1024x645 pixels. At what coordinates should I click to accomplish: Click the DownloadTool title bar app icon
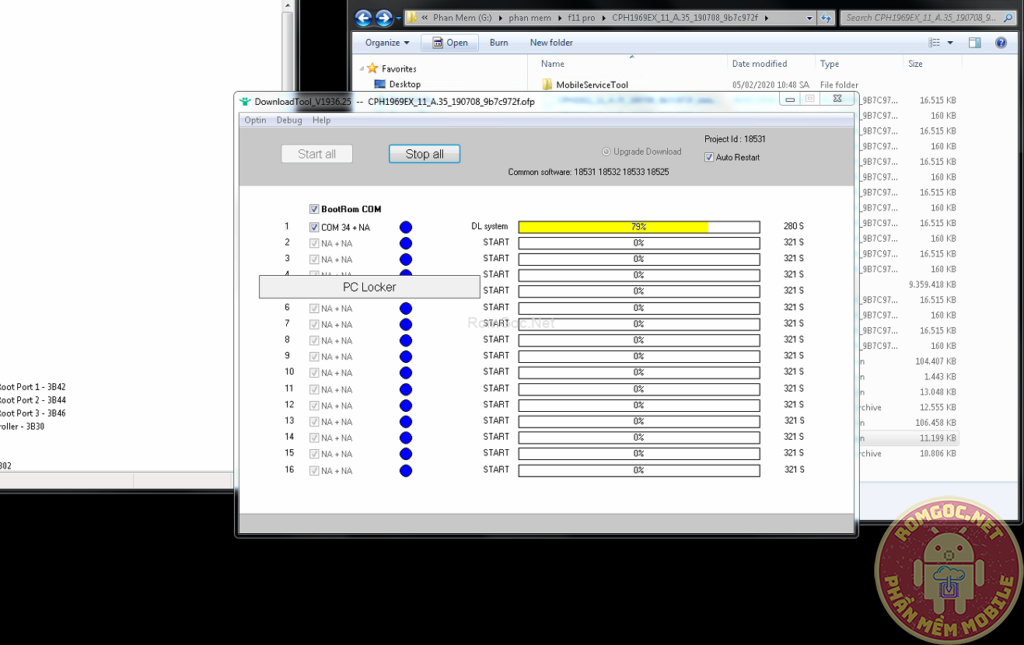coord(245,101)
